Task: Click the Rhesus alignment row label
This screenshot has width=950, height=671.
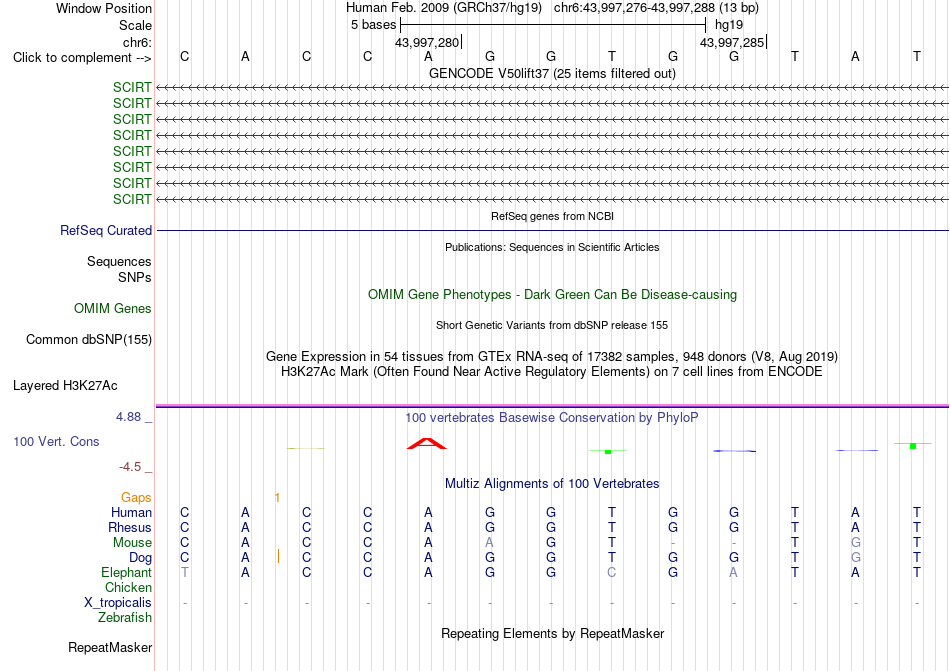Action: point(130,527)
